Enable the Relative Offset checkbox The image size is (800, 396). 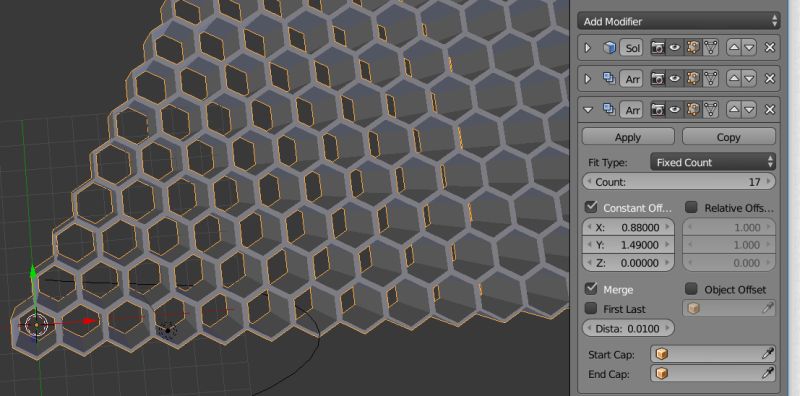691,207
